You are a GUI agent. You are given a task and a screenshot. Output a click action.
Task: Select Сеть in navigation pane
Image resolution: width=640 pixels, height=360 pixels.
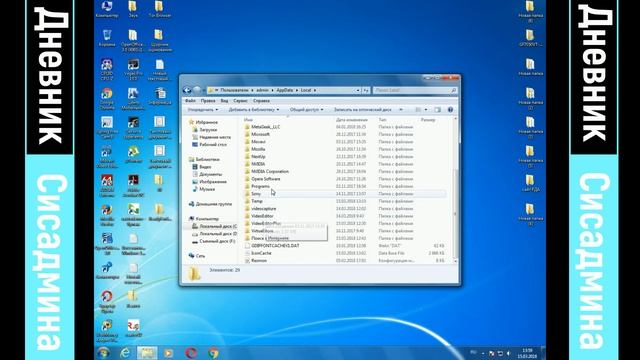tap(200, 256)
